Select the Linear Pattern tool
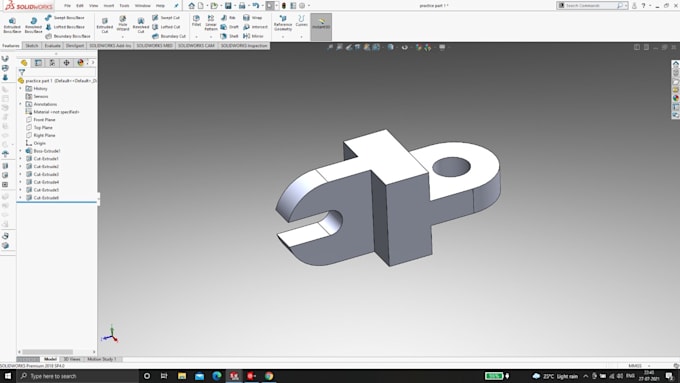This screenshot has width=680, height=383. (211, 23)
